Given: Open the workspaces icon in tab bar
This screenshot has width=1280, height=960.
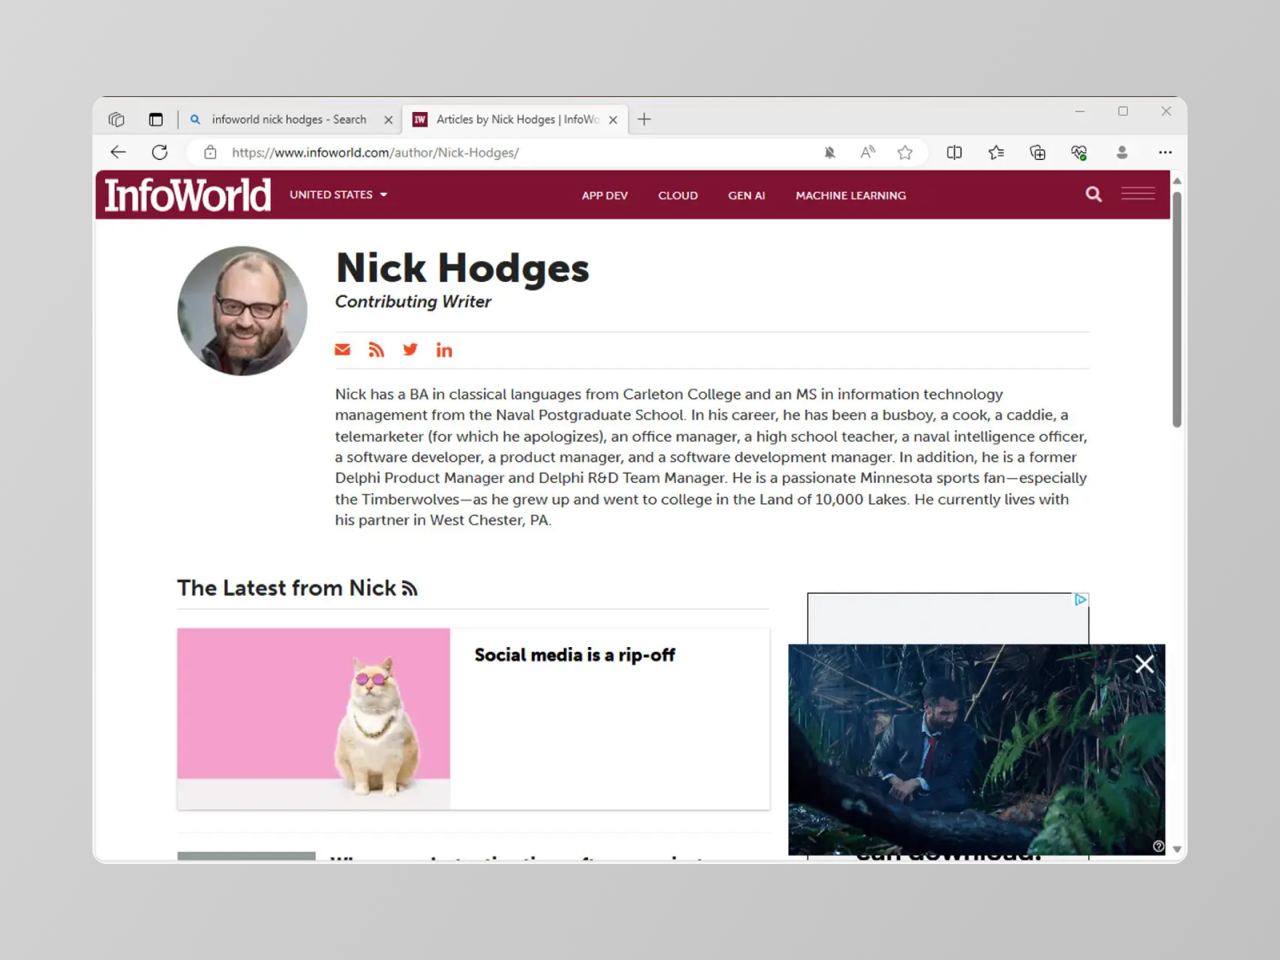Looking at the screenshot, I should pyautogui.click(x=116, y=119).
